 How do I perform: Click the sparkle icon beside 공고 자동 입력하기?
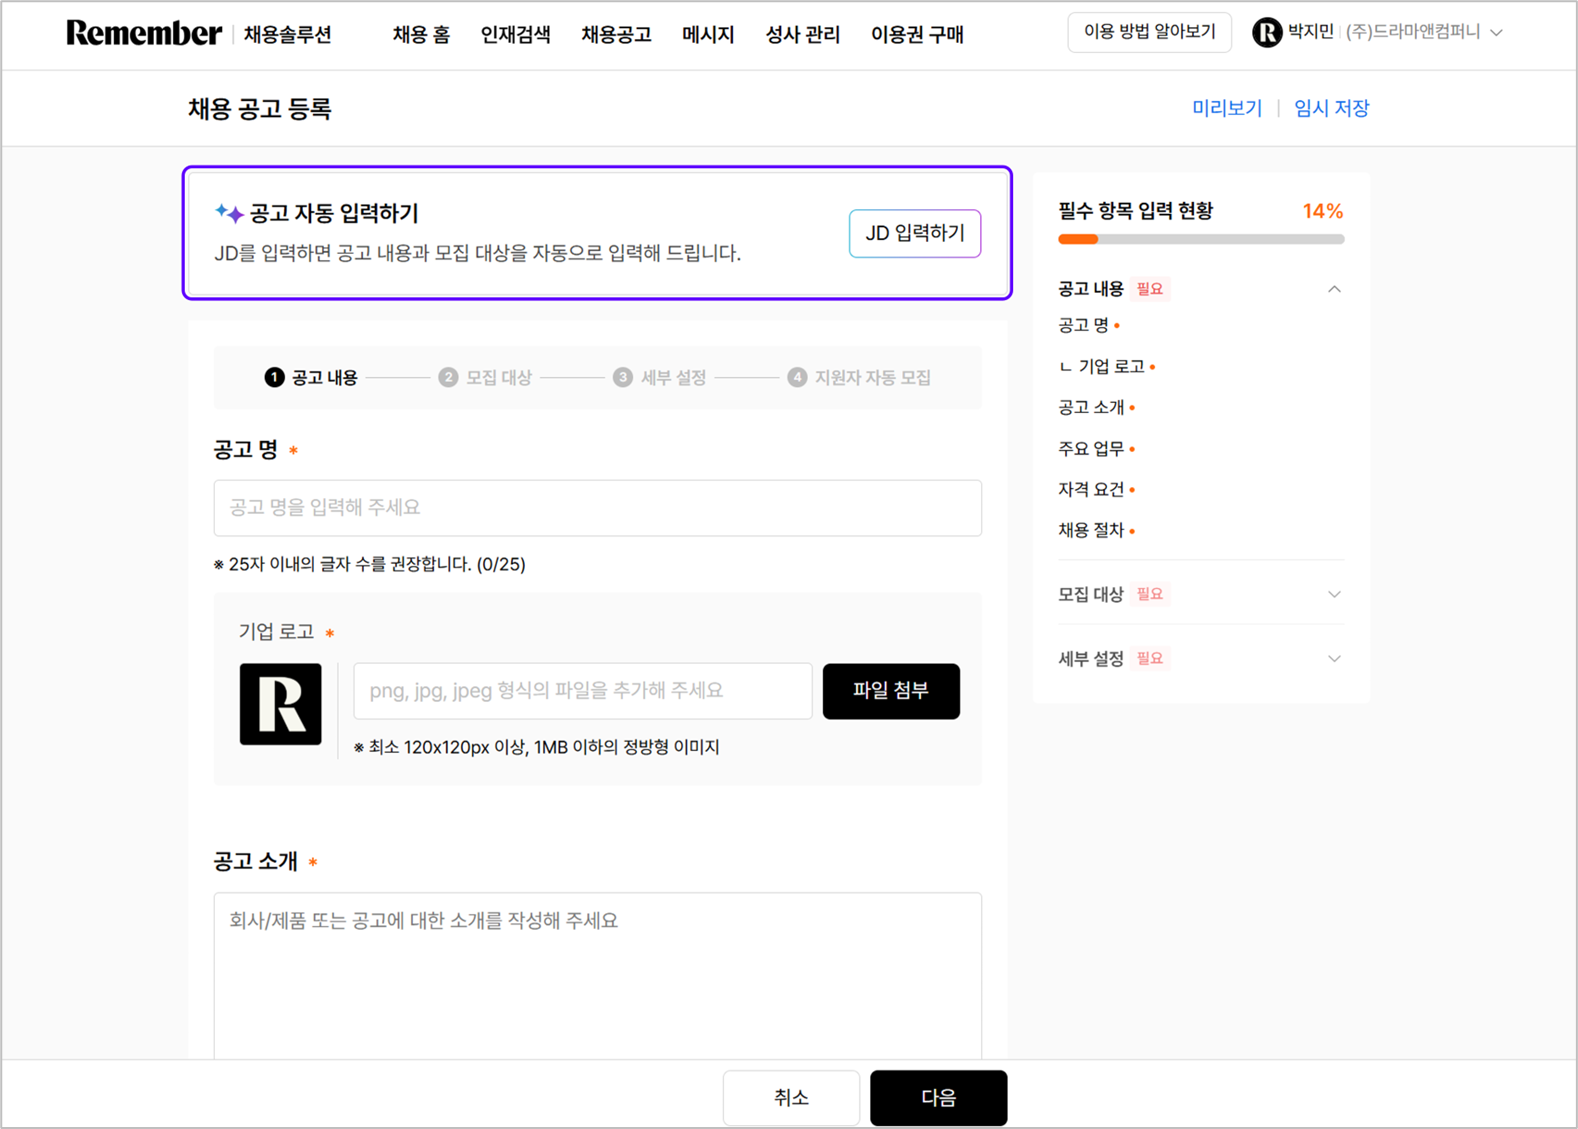(229, 213)
